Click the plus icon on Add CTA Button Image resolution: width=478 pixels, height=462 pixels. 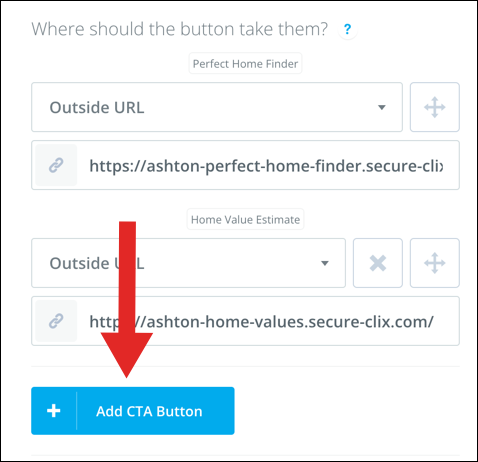54,411
